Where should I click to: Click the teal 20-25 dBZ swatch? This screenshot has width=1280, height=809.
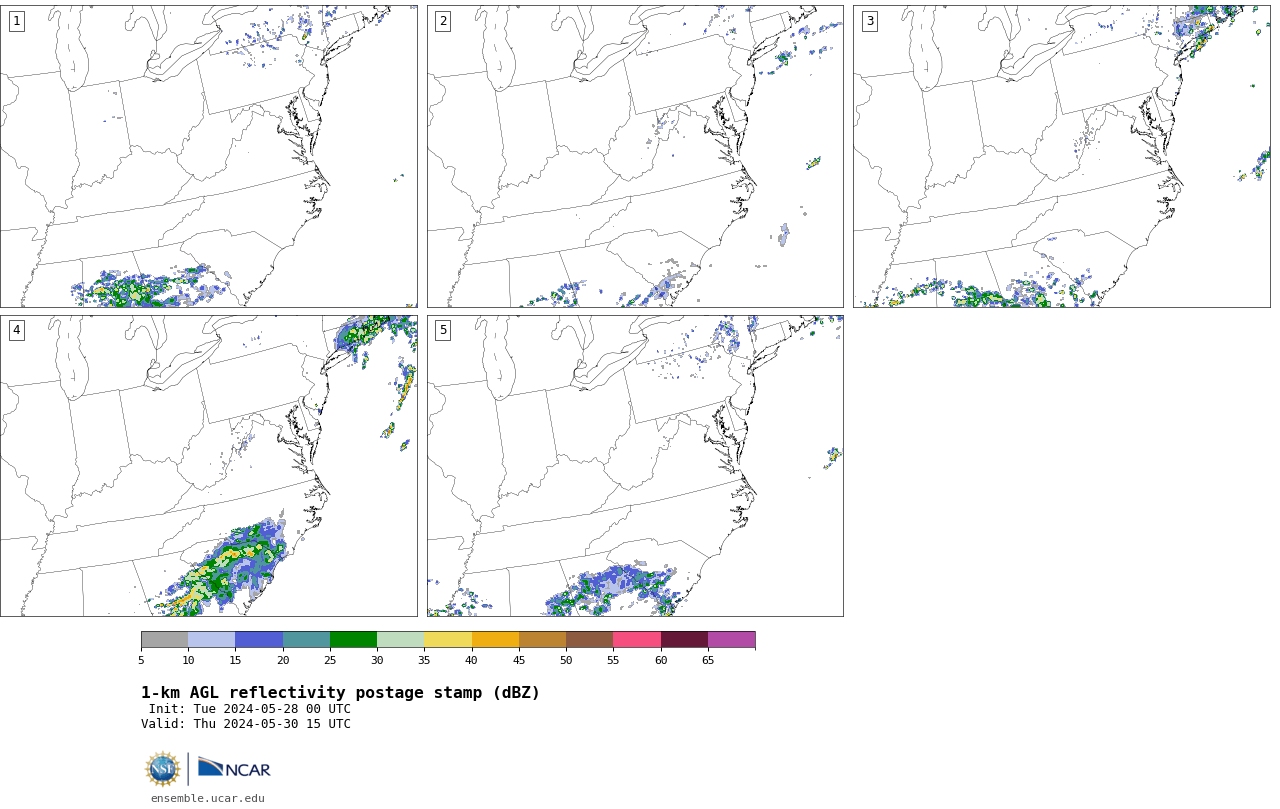306,639
